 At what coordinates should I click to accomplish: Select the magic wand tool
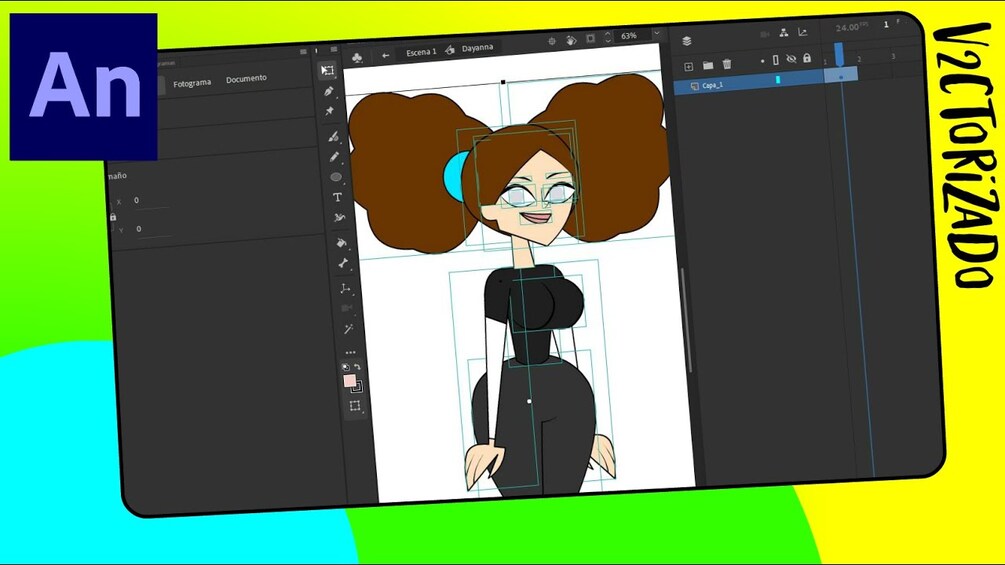[x=348, y=329]
